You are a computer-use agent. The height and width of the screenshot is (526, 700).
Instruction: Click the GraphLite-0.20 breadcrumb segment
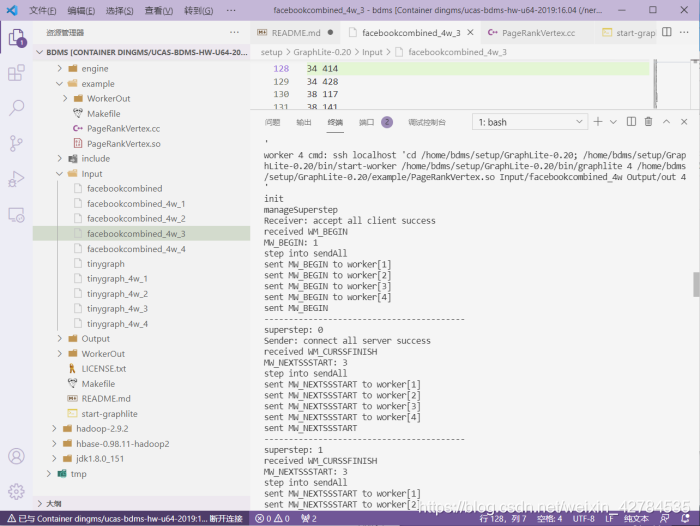click(x=322, y=52)
